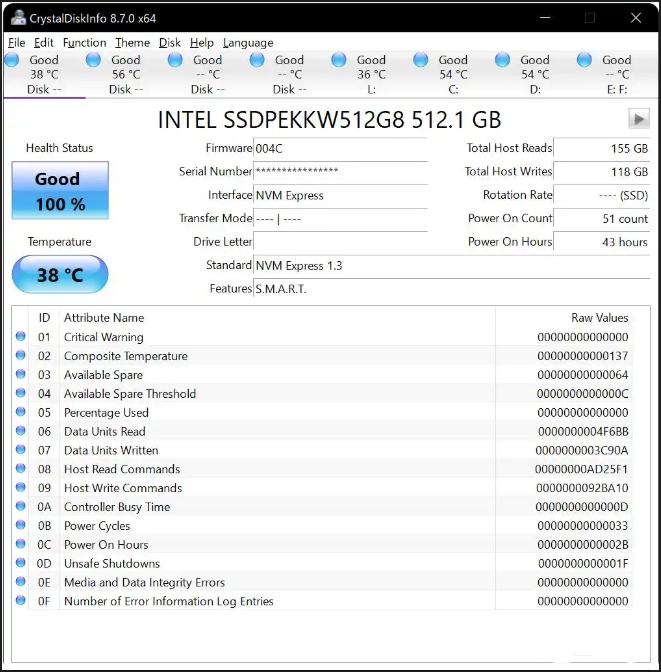The width and height of the screenshot is (661, 672).
Task: Click the INTEL SSDPEKKW512G8 512.1 GB title
Action: [329, 120]
